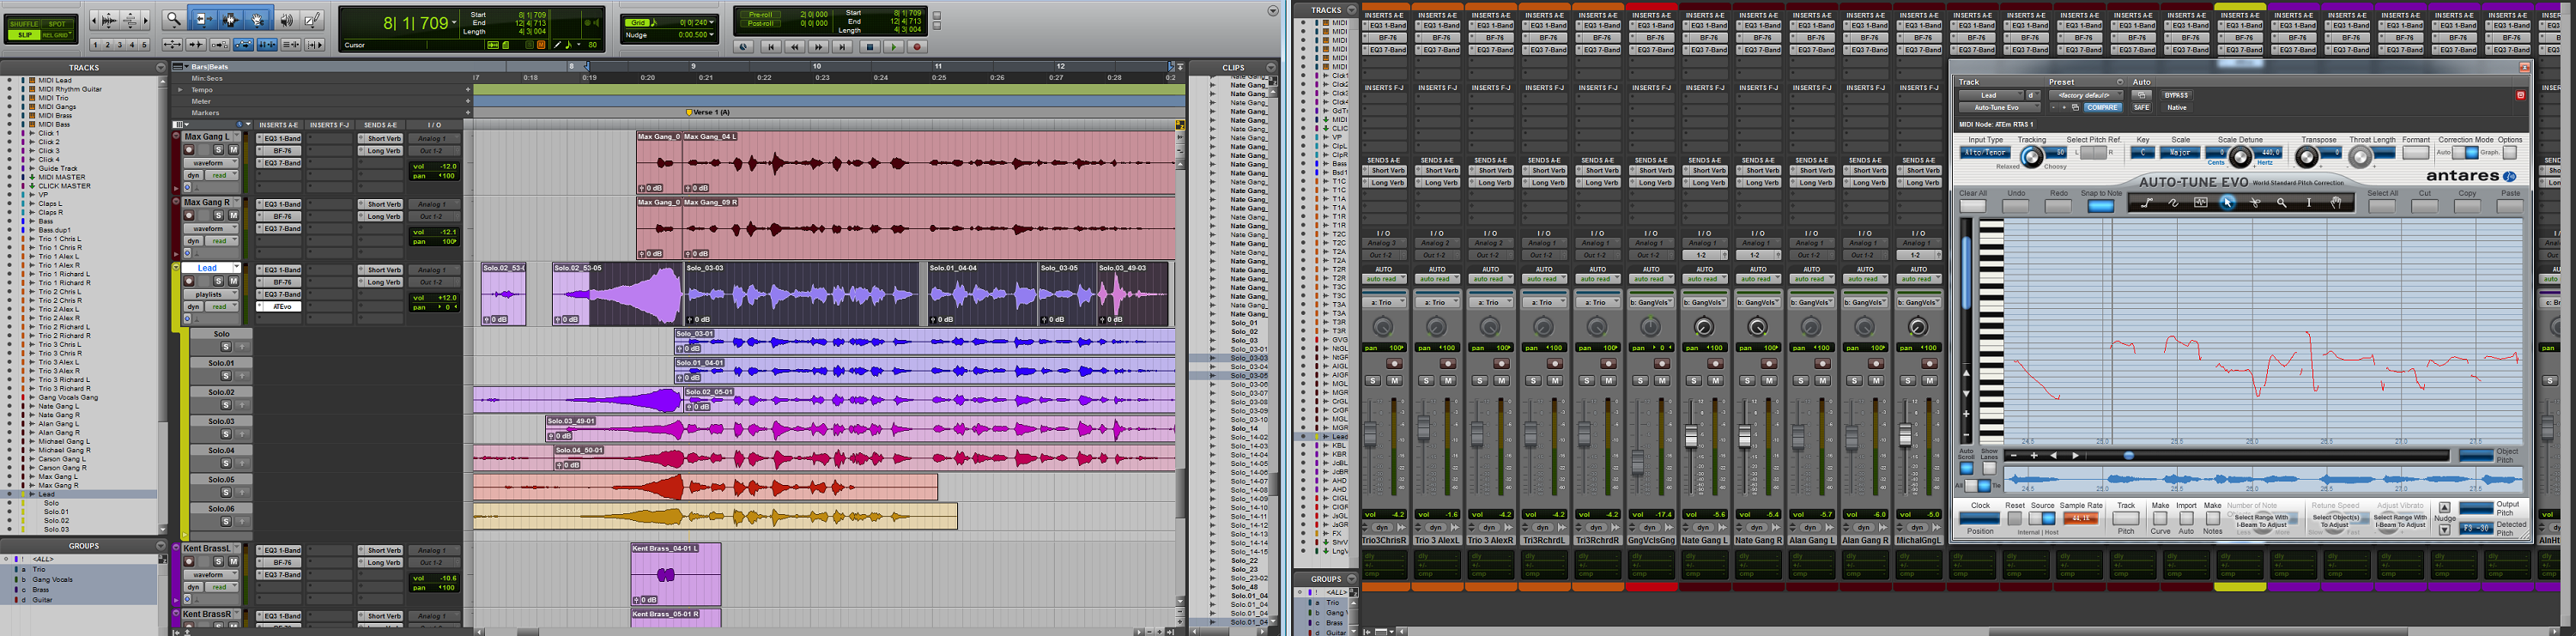Click Auto-Tune Clear All button
2576x636 pixels.
pyautogui.click(x=1973, y=206)
